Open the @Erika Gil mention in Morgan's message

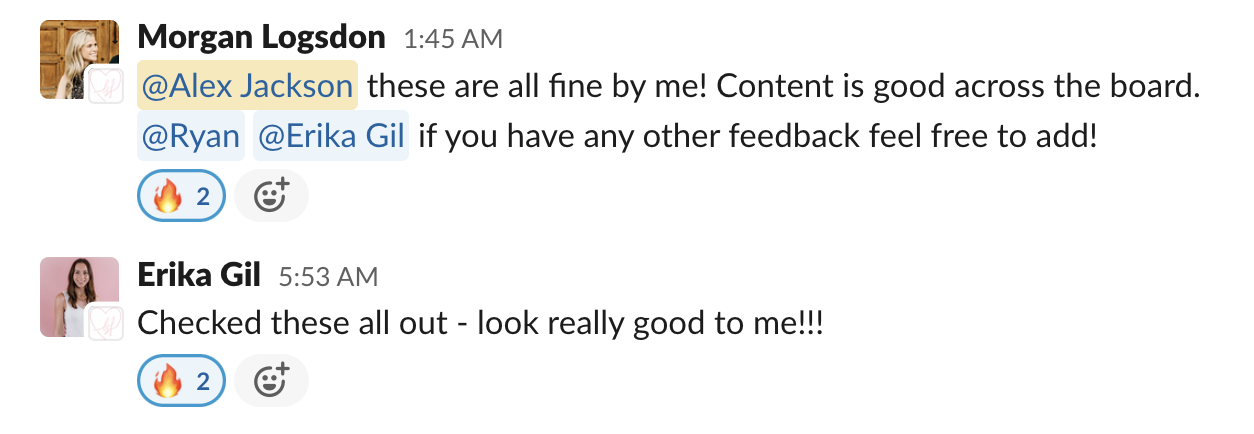[330, 137]
